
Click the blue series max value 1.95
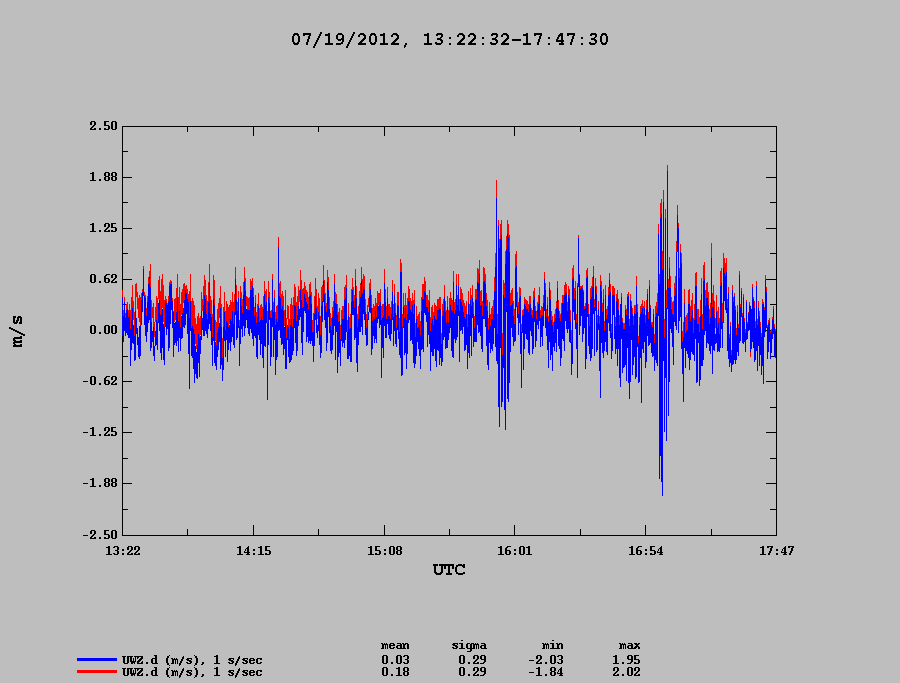[x=626, y=660]
